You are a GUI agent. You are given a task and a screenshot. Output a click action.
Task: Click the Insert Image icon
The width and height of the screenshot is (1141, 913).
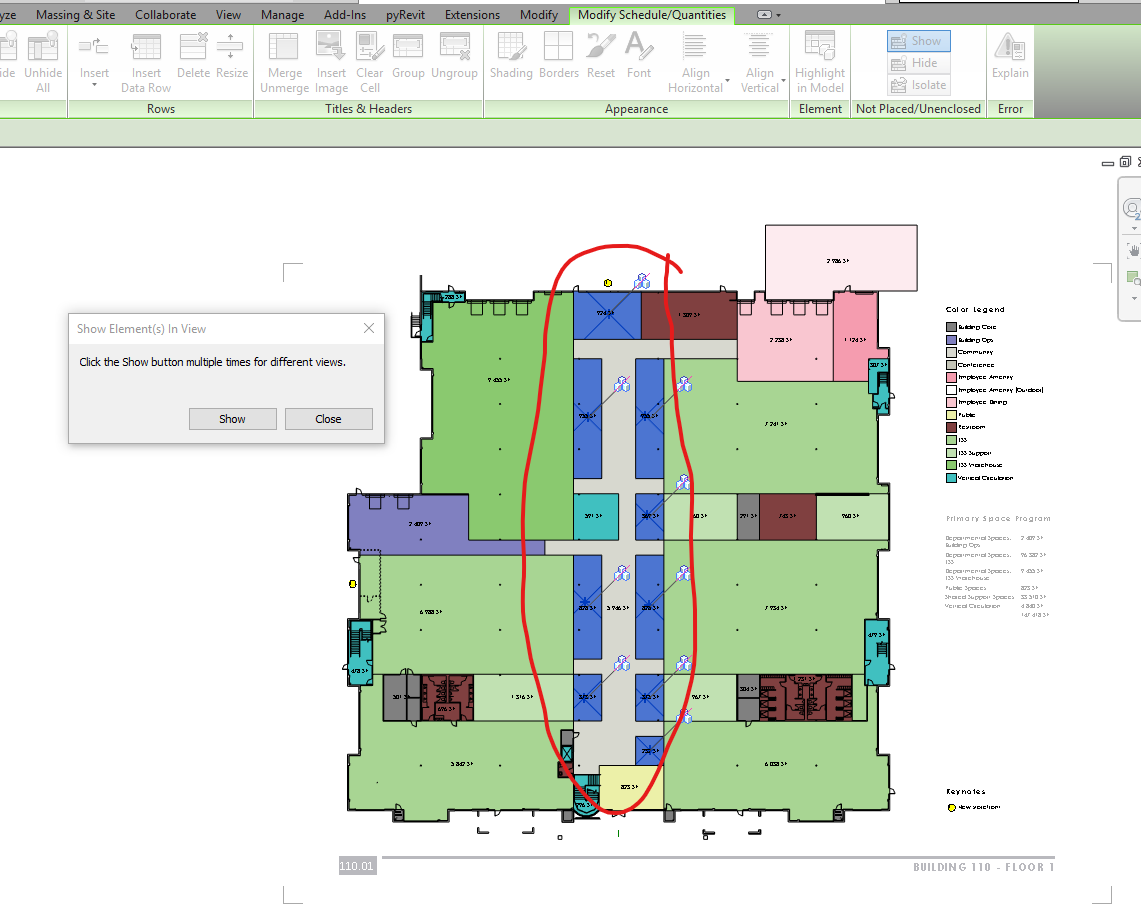[x=330, y=47]
